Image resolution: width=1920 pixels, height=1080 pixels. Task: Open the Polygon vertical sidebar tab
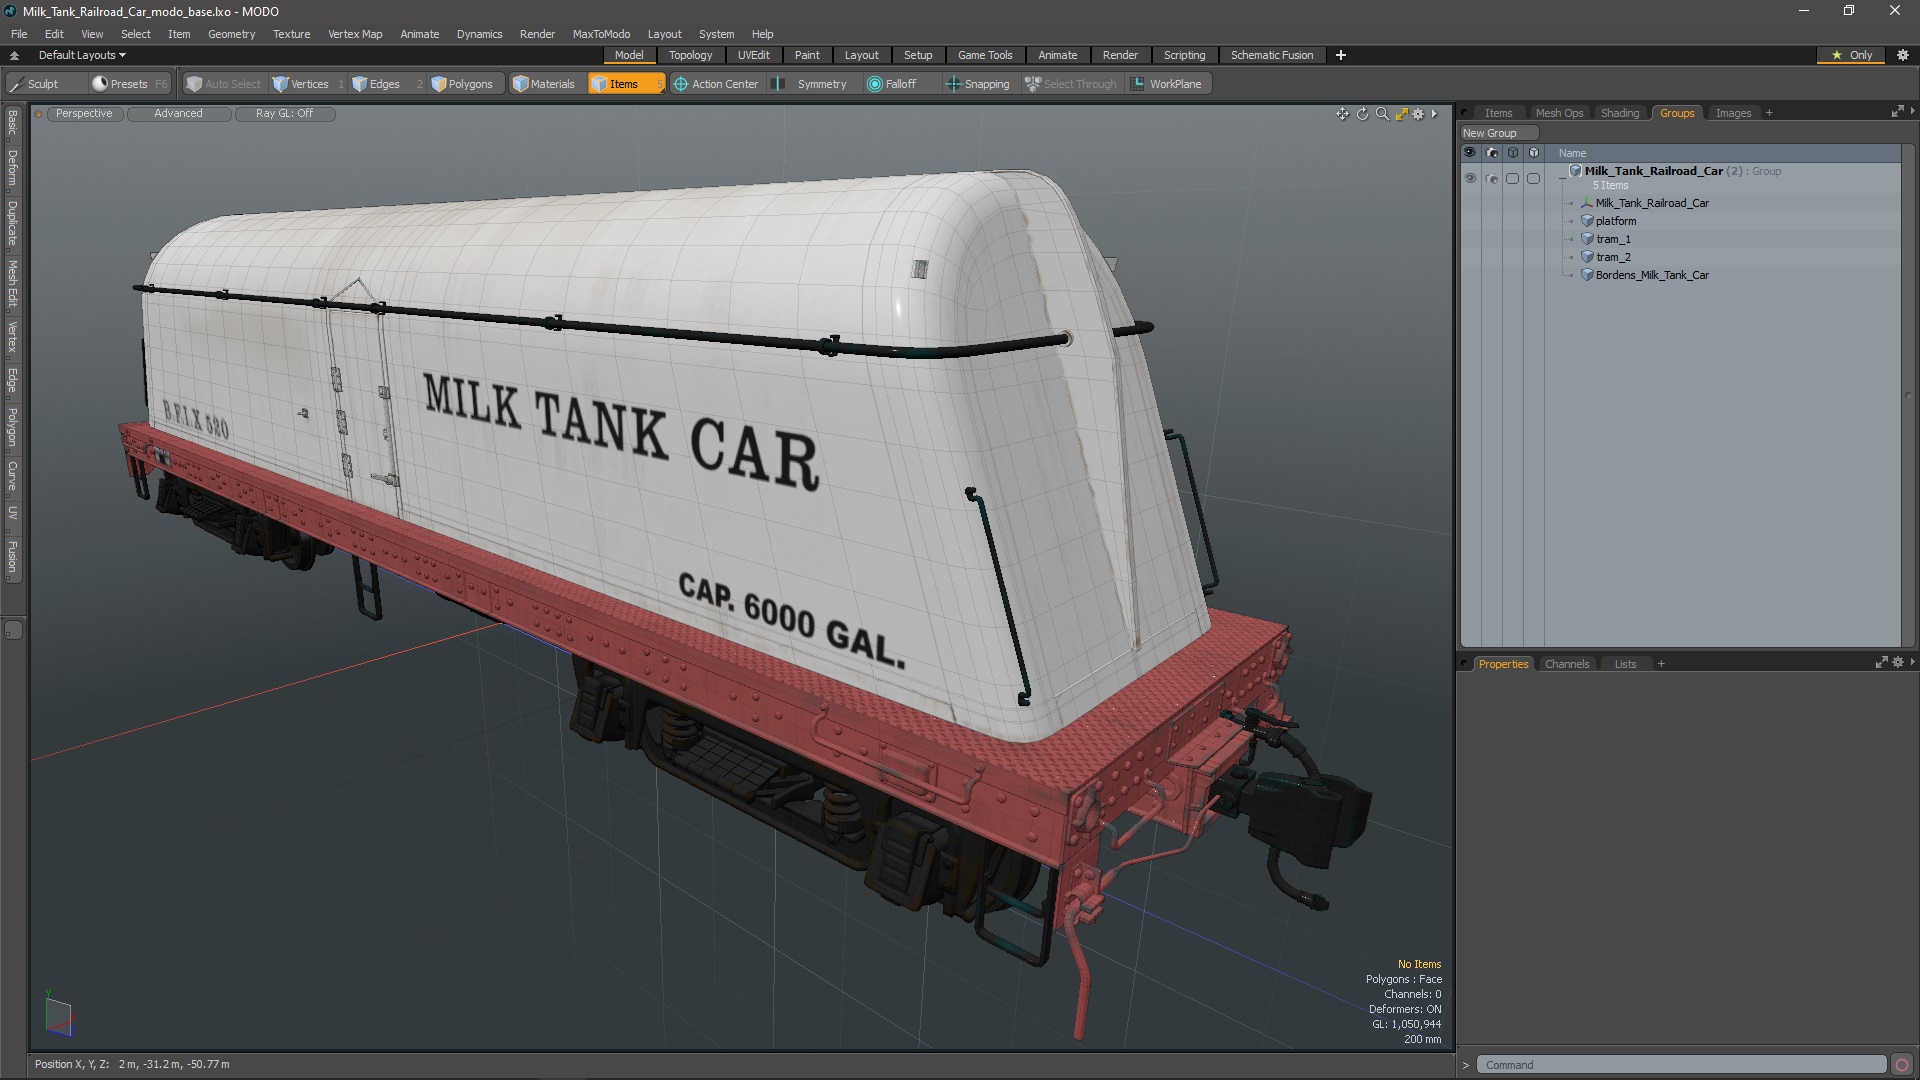pyautogui.click(x=12, y=427)
